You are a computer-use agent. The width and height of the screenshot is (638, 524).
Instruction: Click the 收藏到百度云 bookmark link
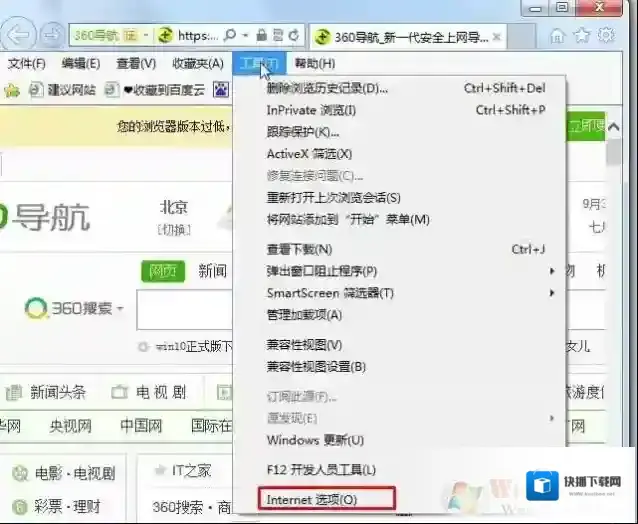161,90
